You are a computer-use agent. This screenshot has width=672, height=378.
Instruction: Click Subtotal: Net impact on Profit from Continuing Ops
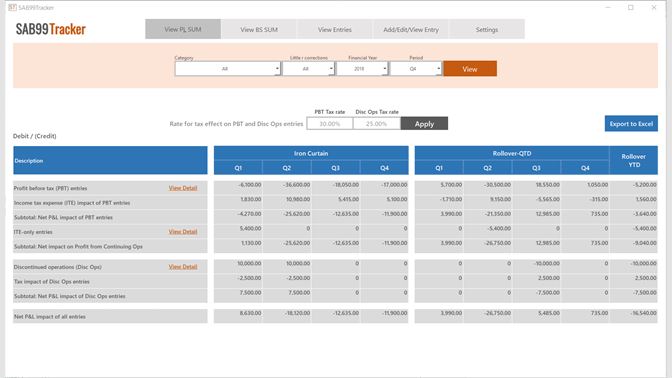coord(78,246)
